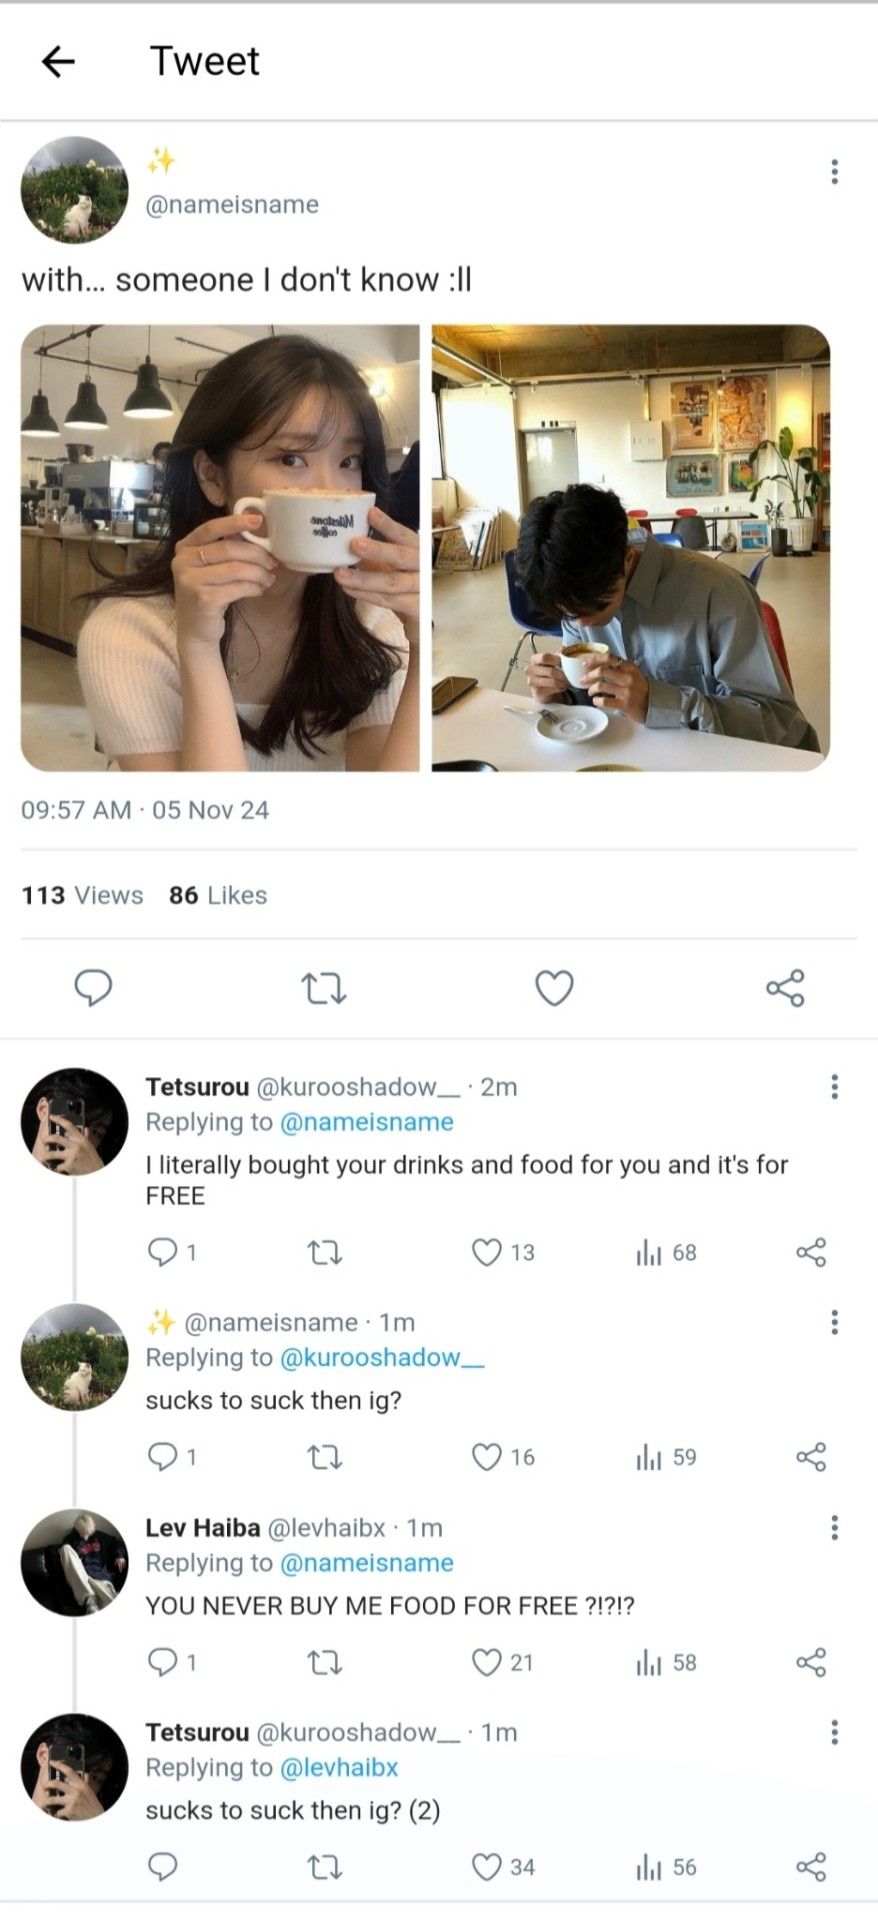Reply to the main tweet
Image resolution: width=878 pixels, height=1920 pixels.
(x=93, y=988)
